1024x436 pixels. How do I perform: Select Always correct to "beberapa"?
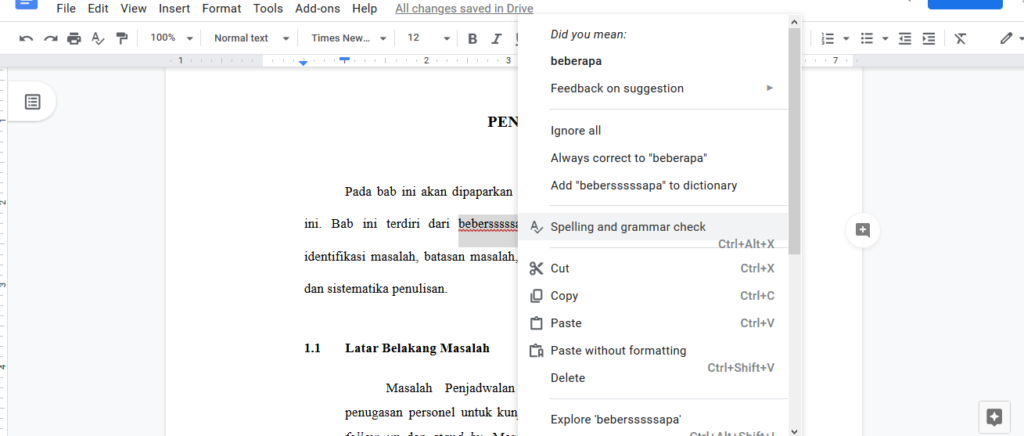pos(653,158)
